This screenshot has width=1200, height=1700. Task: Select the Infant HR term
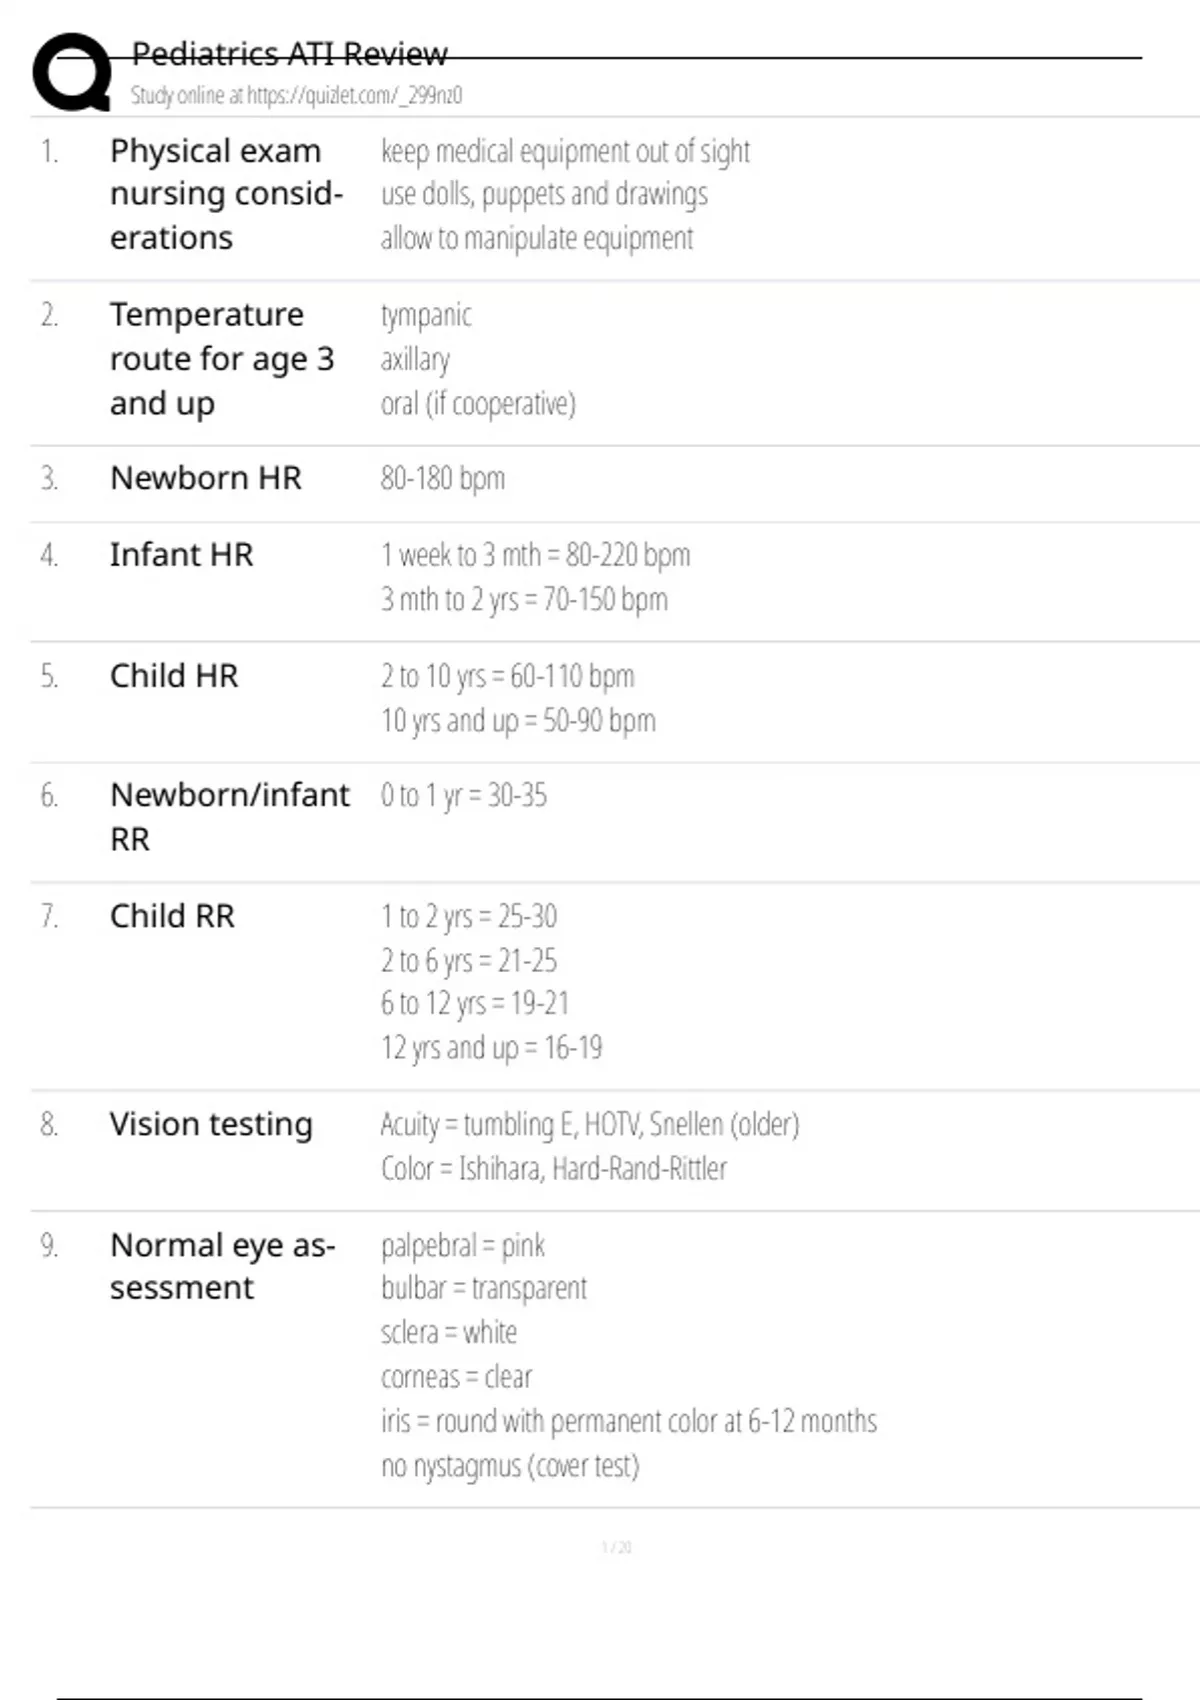coord(181,554)
